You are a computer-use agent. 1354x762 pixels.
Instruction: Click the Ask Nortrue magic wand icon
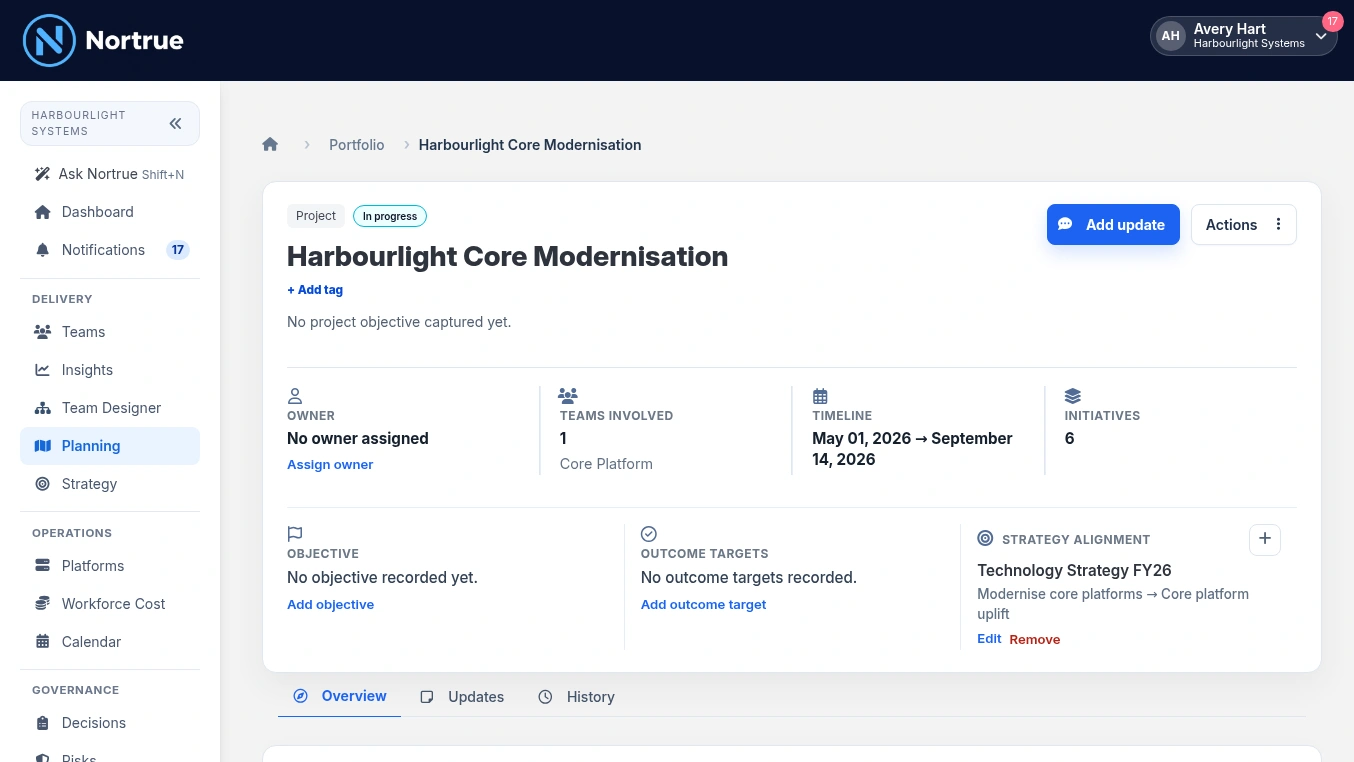[x=42, y=174]
